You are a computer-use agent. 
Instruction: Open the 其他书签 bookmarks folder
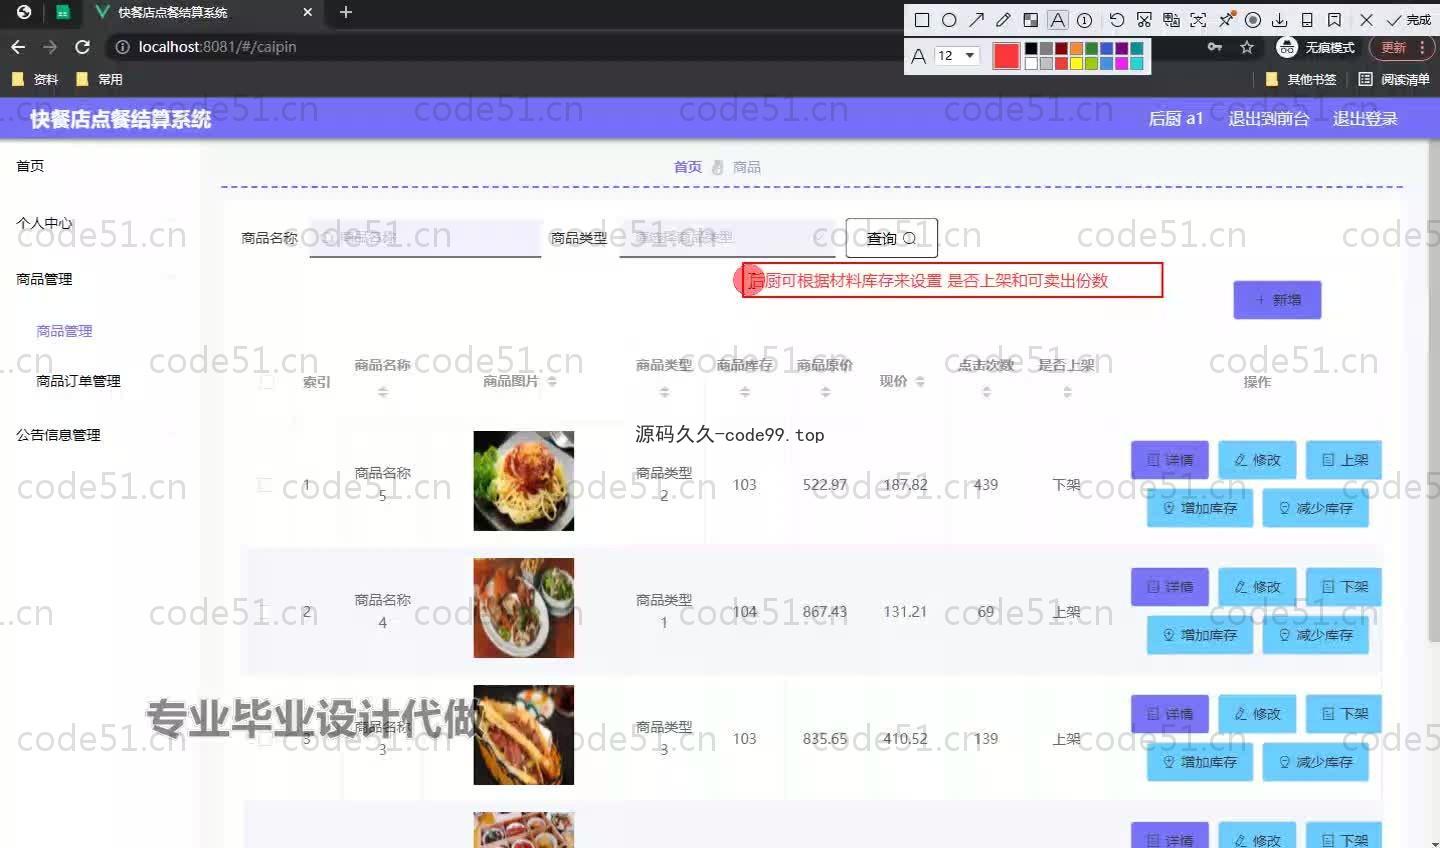point(1301,79)
